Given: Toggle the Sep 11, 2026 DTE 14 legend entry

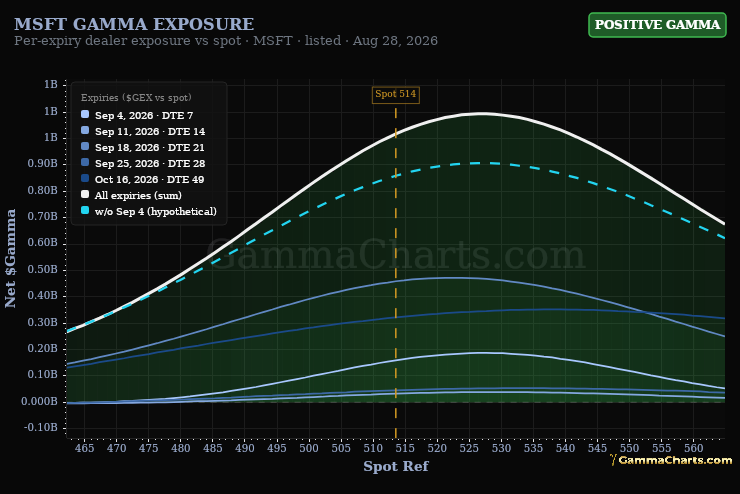Looking at the screenshot, I should click(x=143, y=131).
